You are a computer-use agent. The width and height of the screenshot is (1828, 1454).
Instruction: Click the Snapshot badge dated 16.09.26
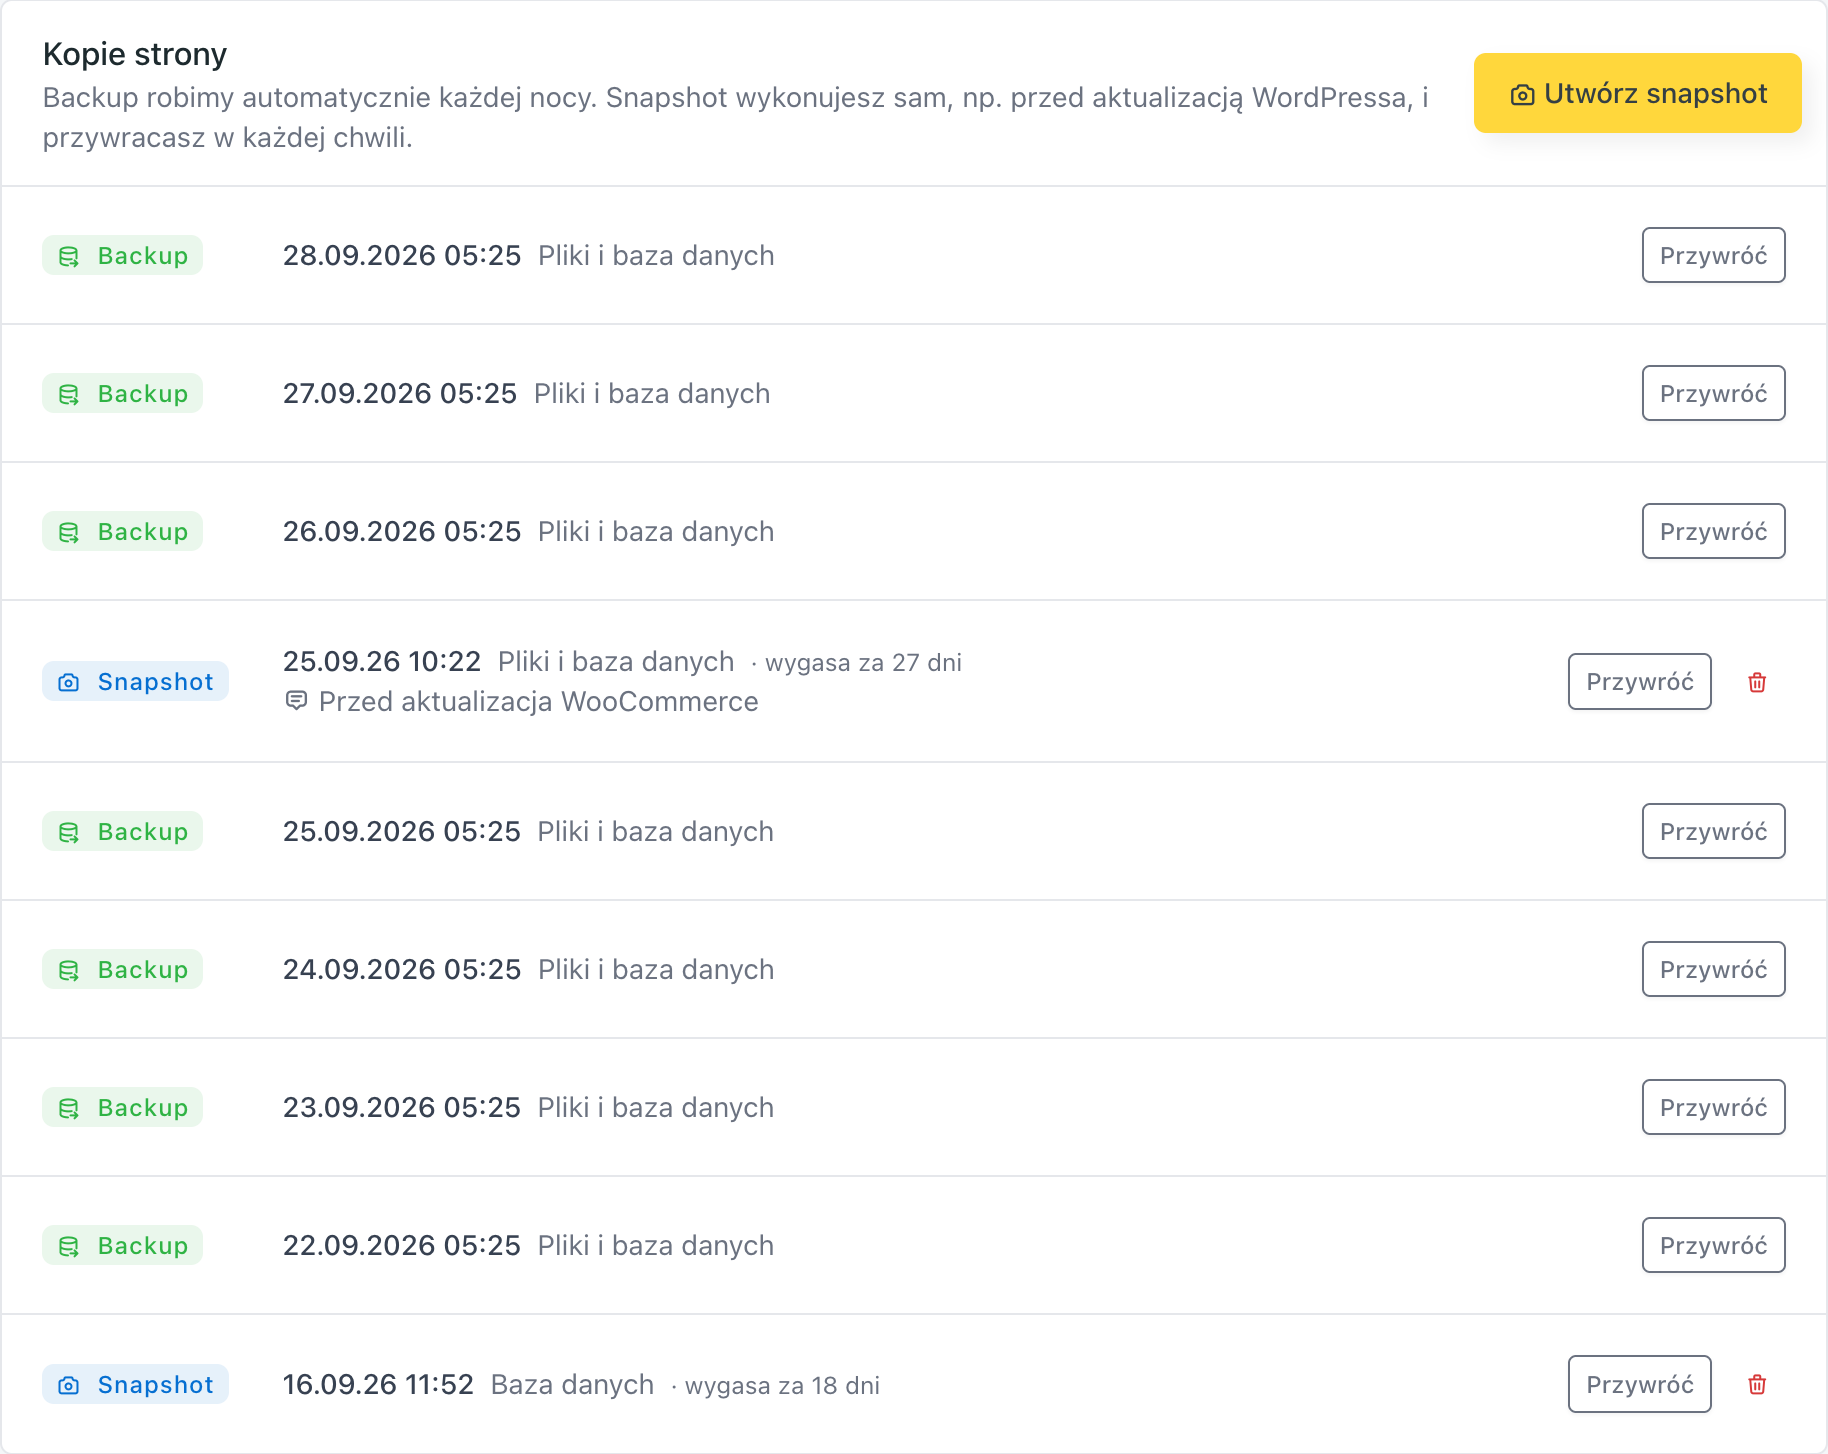135,1384
